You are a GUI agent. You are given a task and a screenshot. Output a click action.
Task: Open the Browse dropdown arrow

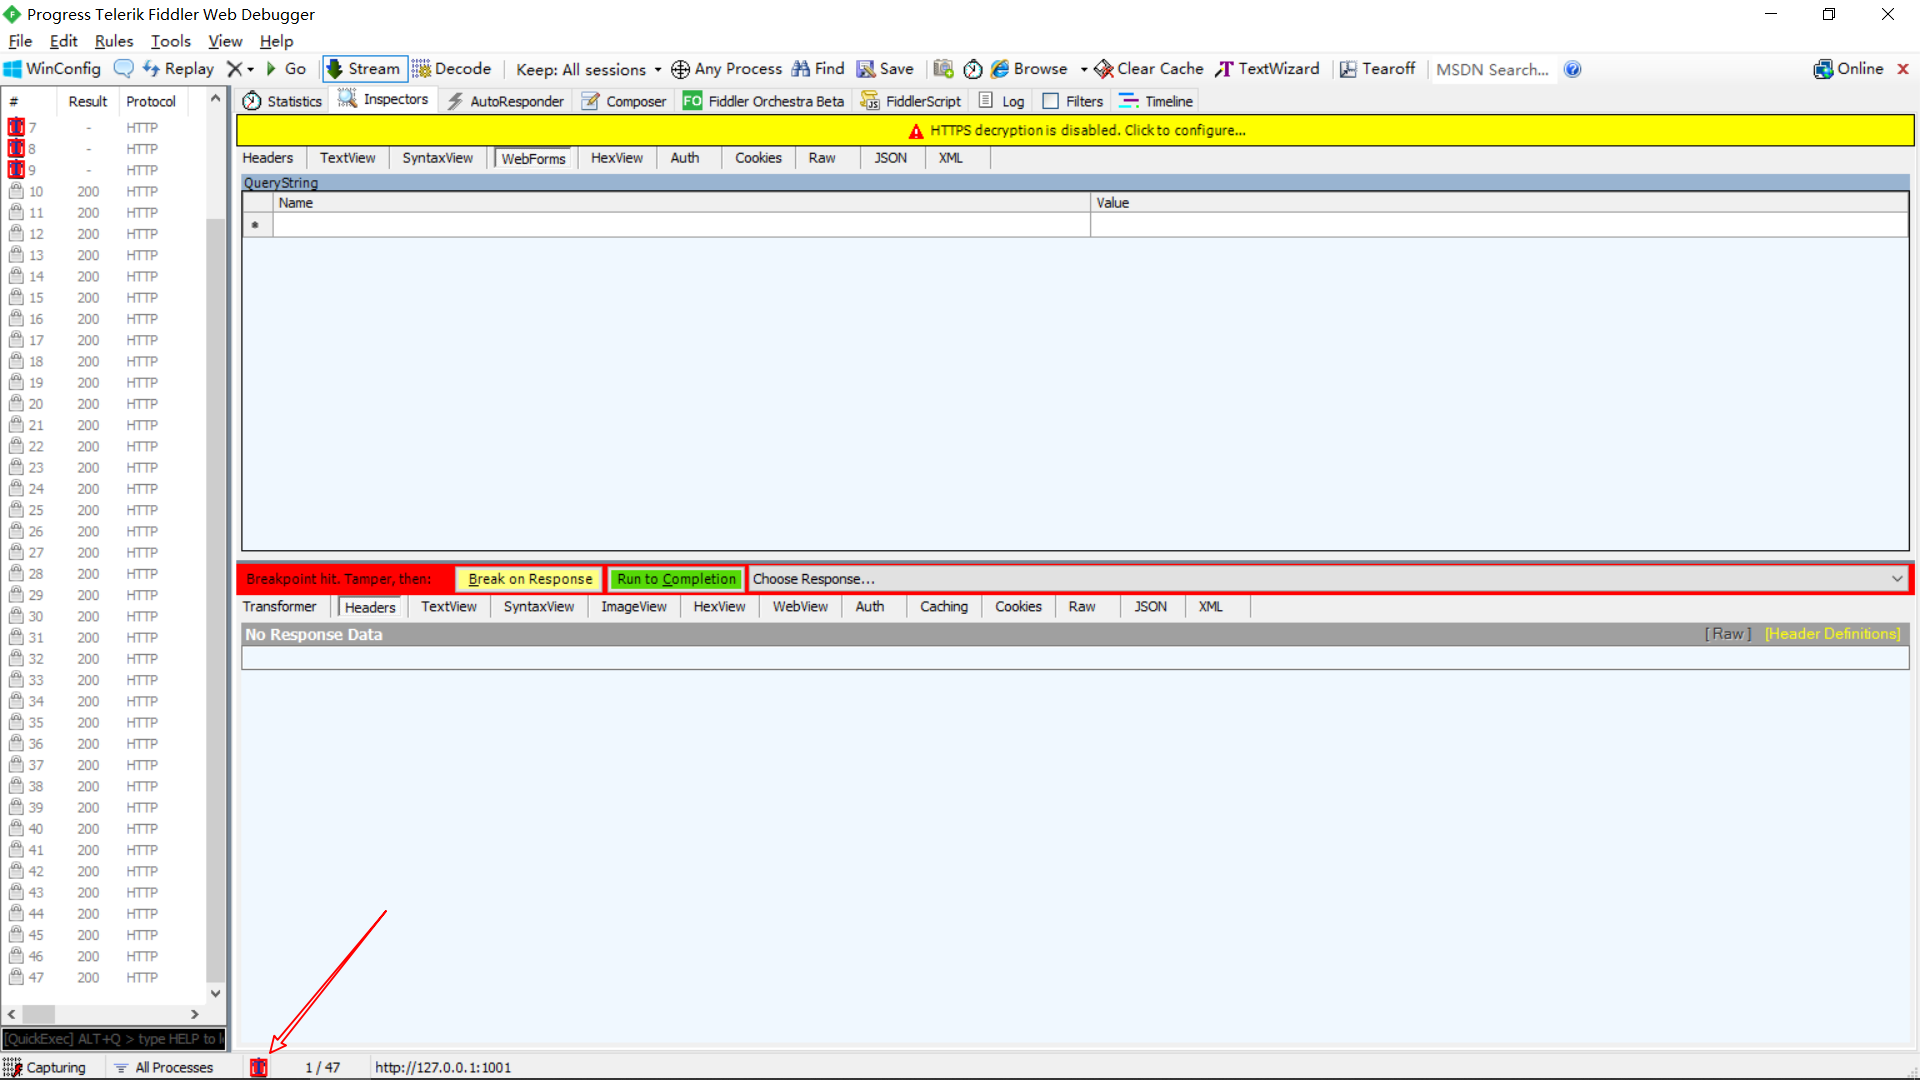tap(1084, 70)
